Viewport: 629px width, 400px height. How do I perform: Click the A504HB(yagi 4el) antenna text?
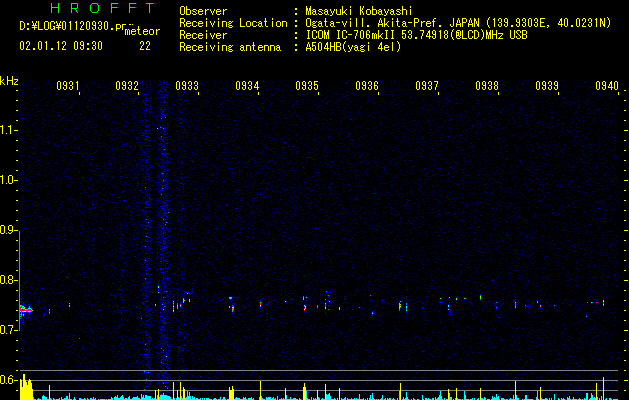tap(353, 47)
